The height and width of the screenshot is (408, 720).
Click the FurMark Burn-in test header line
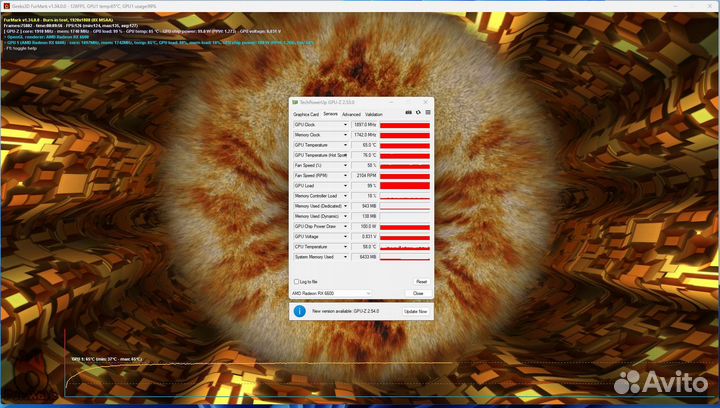coord(58,20)
